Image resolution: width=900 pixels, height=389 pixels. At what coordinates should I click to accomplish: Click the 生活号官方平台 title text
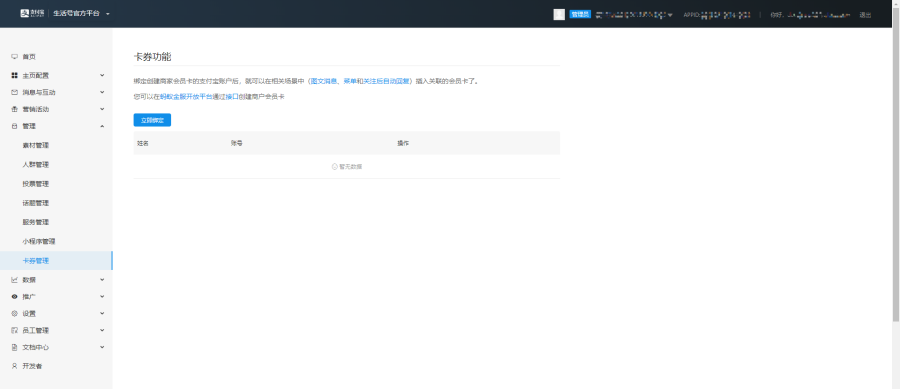tap(76, 13)
